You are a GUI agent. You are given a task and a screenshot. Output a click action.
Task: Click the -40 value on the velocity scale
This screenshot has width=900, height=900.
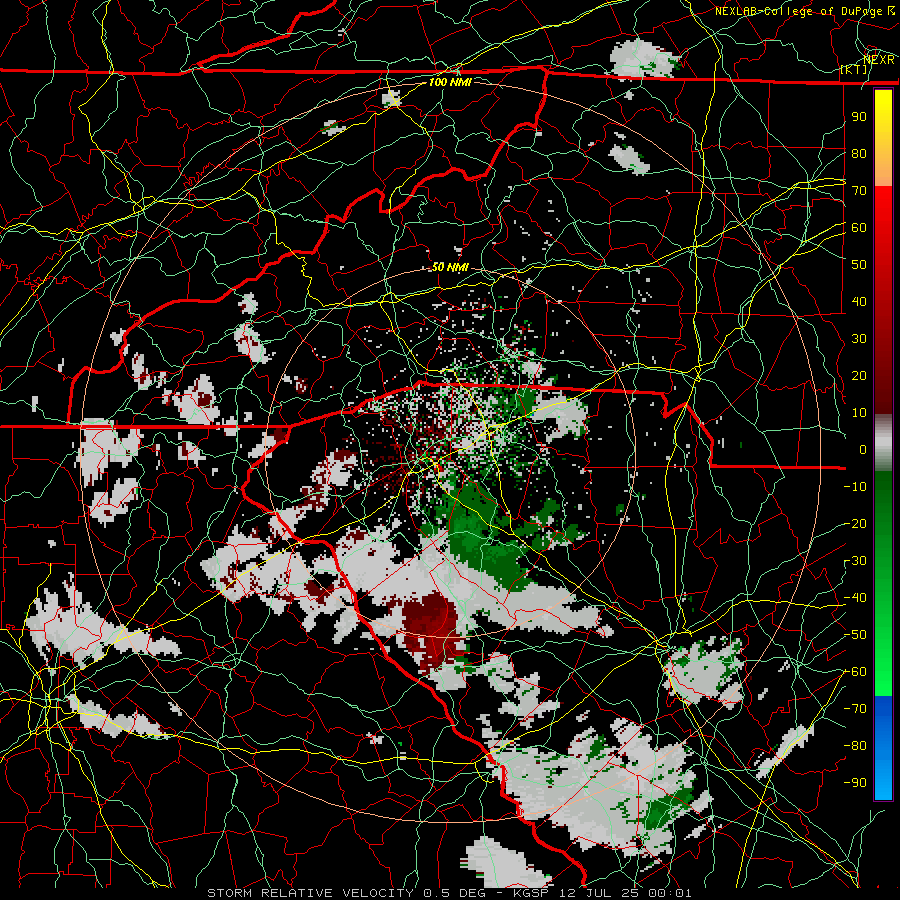[855, 598]
